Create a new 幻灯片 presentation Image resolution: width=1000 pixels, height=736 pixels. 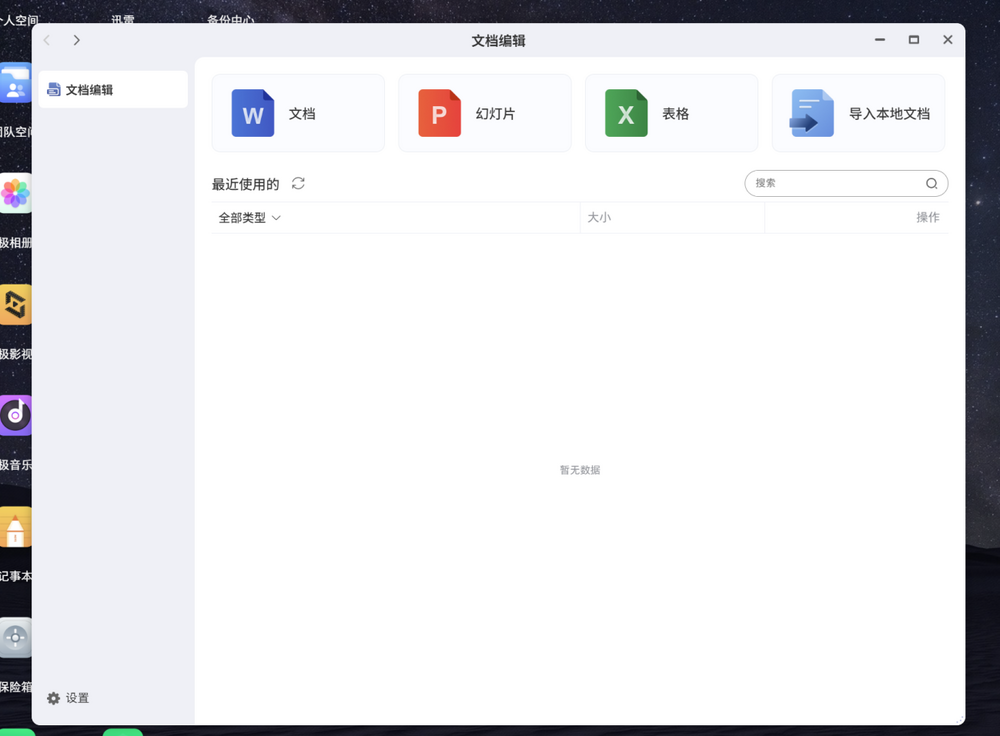[484, 113]
